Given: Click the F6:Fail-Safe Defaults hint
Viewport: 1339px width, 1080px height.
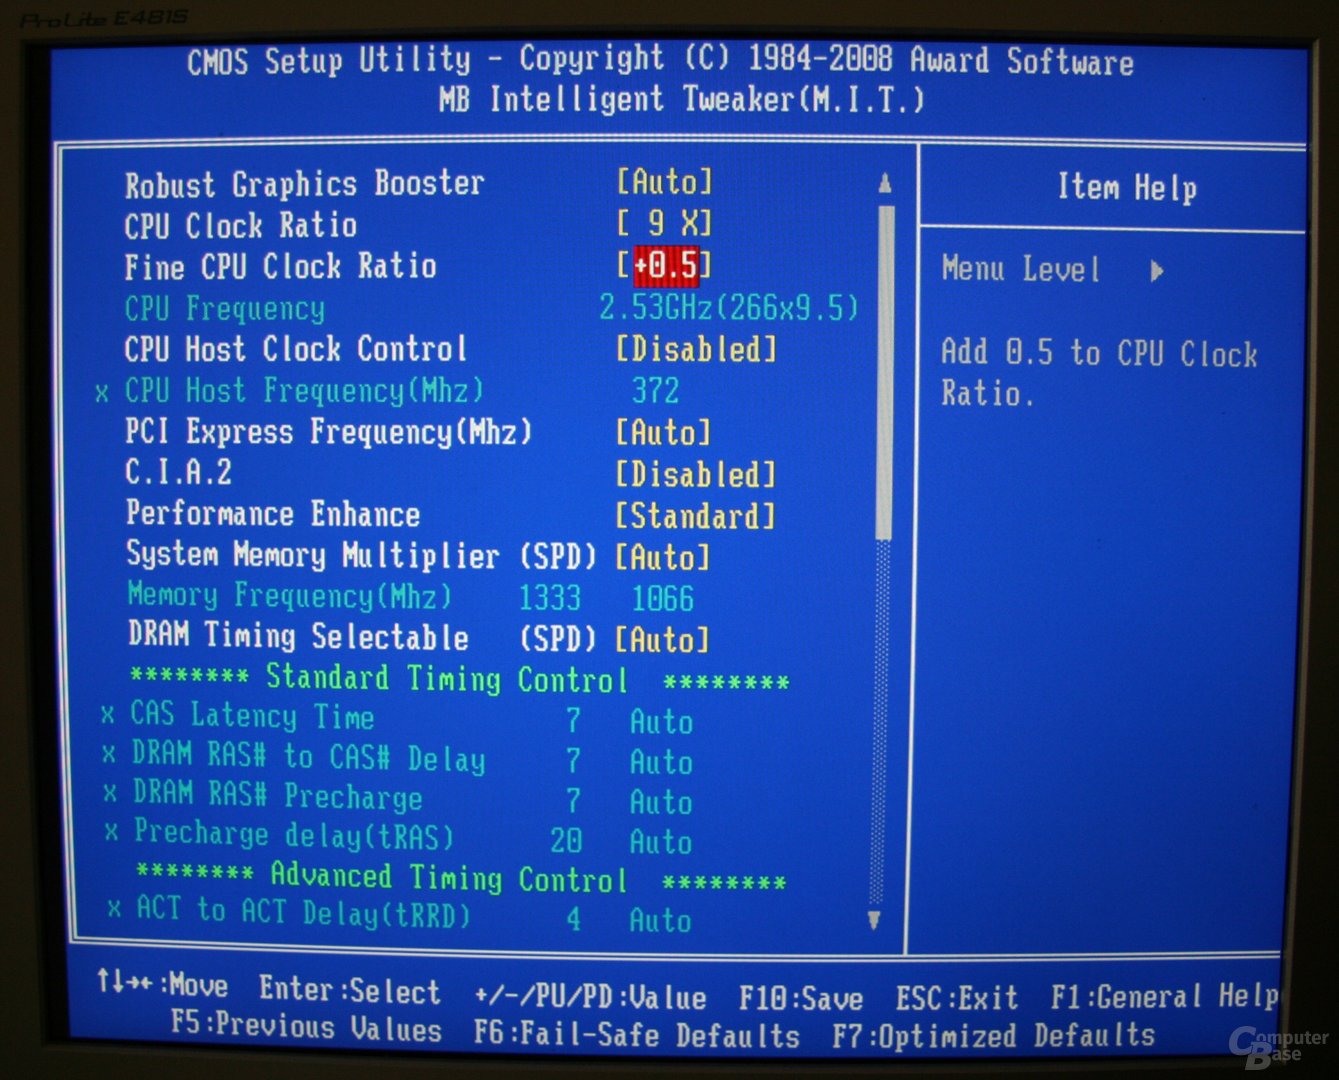Looking at the screenshot, I should pyautogui.click(x=637, y=1034).
